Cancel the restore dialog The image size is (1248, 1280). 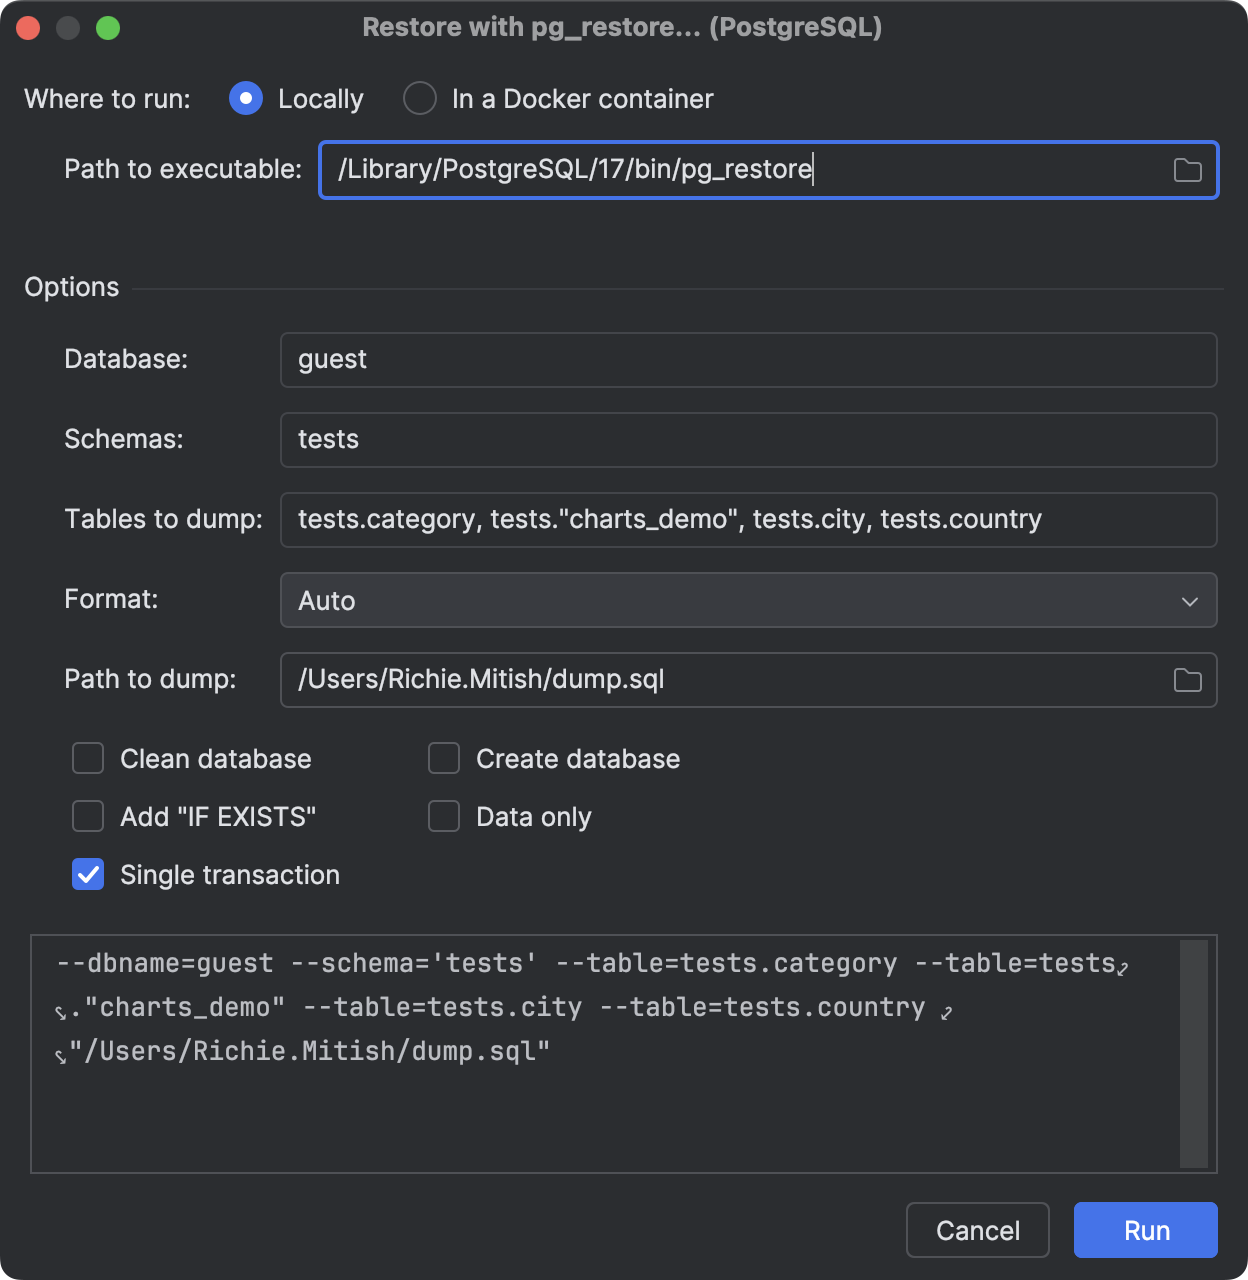977,1230
